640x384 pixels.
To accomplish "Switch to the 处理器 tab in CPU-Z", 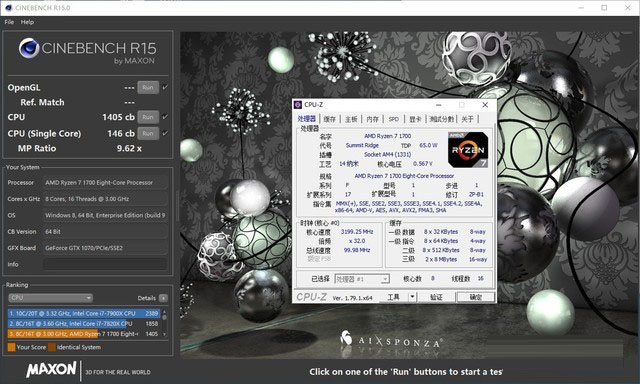I will coord(307,119).
